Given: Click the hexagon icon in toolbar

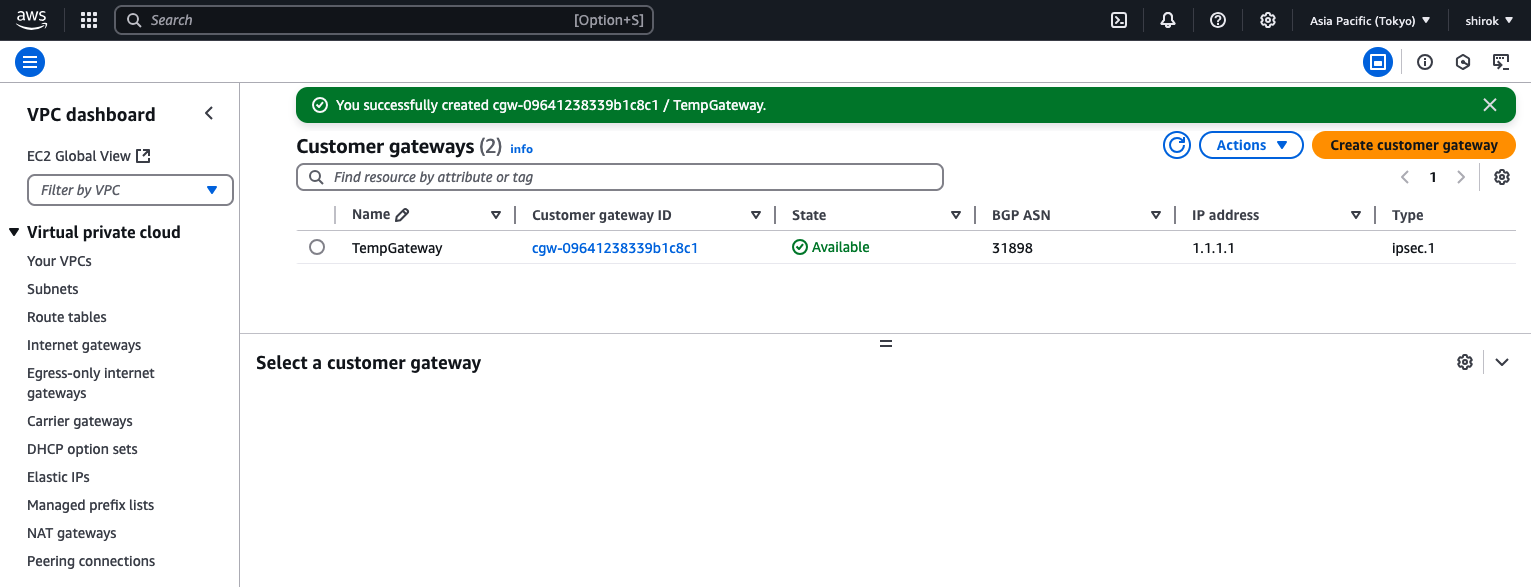Looking at the screenshot, I should [x=1463, y=62].
